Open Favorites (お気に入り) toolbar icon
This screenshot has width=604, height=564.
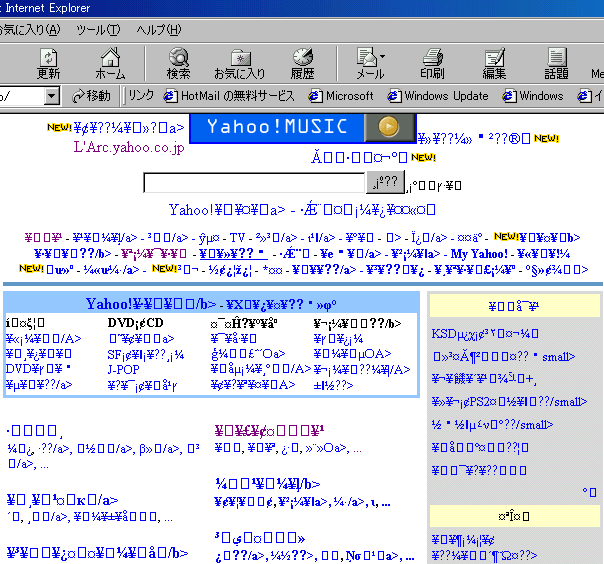click(240, 63)
